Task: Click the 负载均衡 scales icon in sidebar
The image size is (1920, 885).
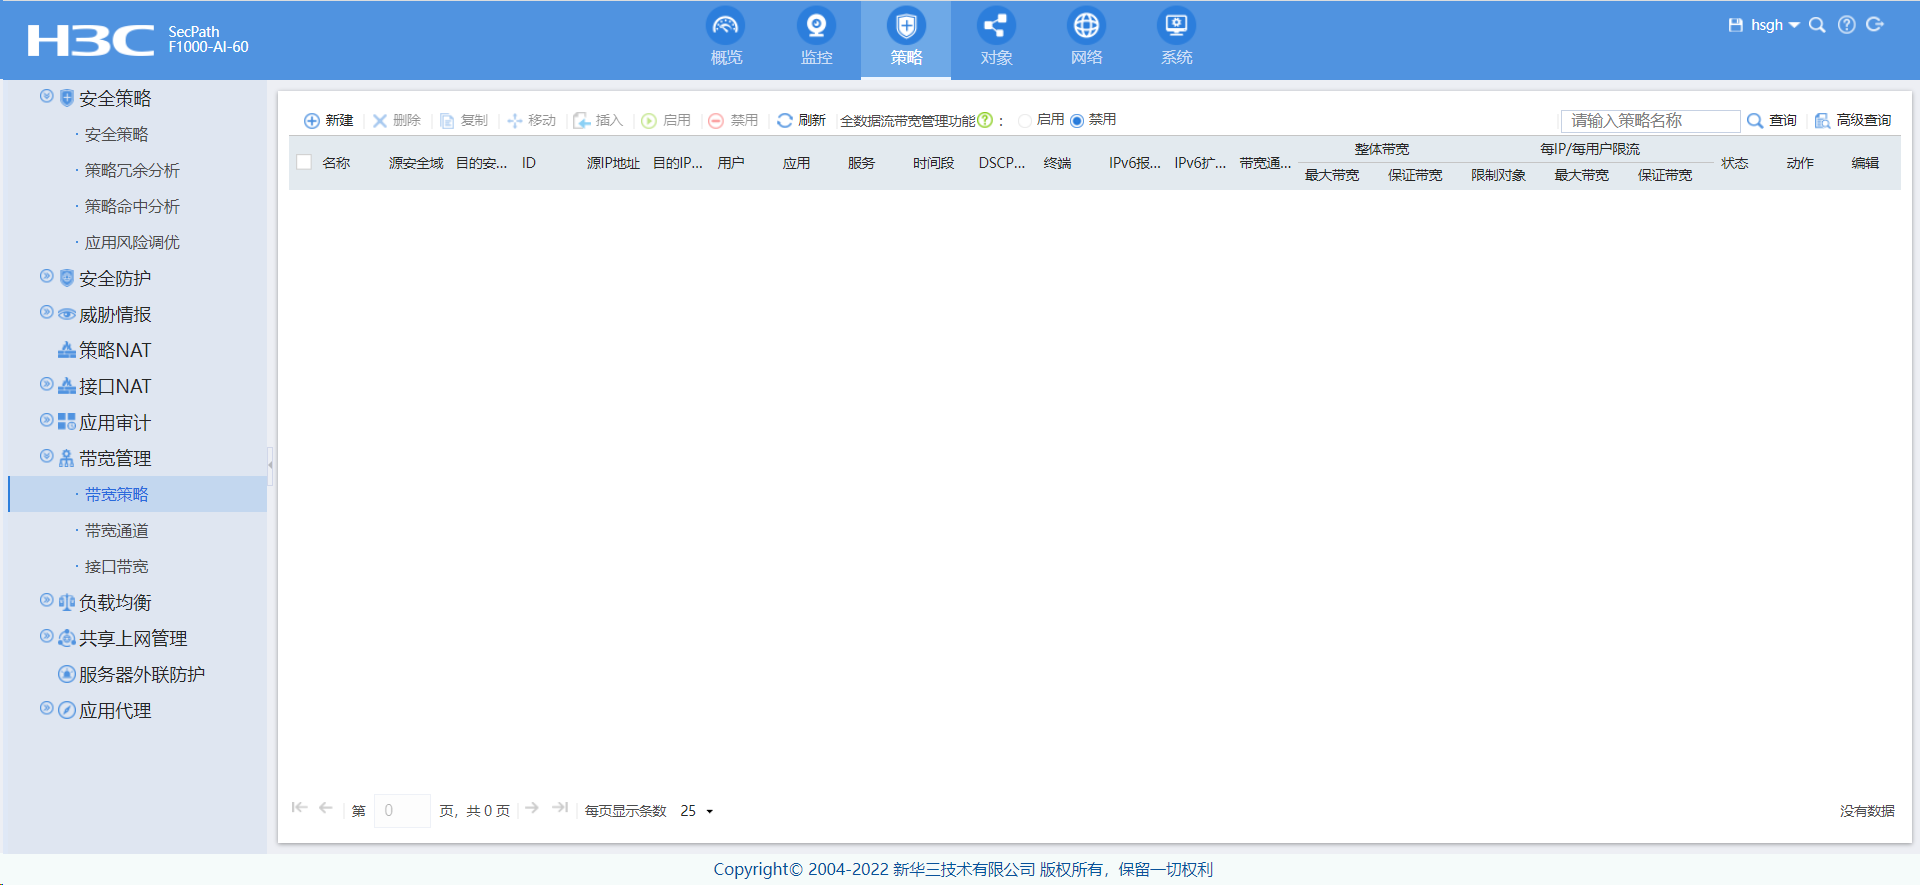Action: tap(67, 602)
